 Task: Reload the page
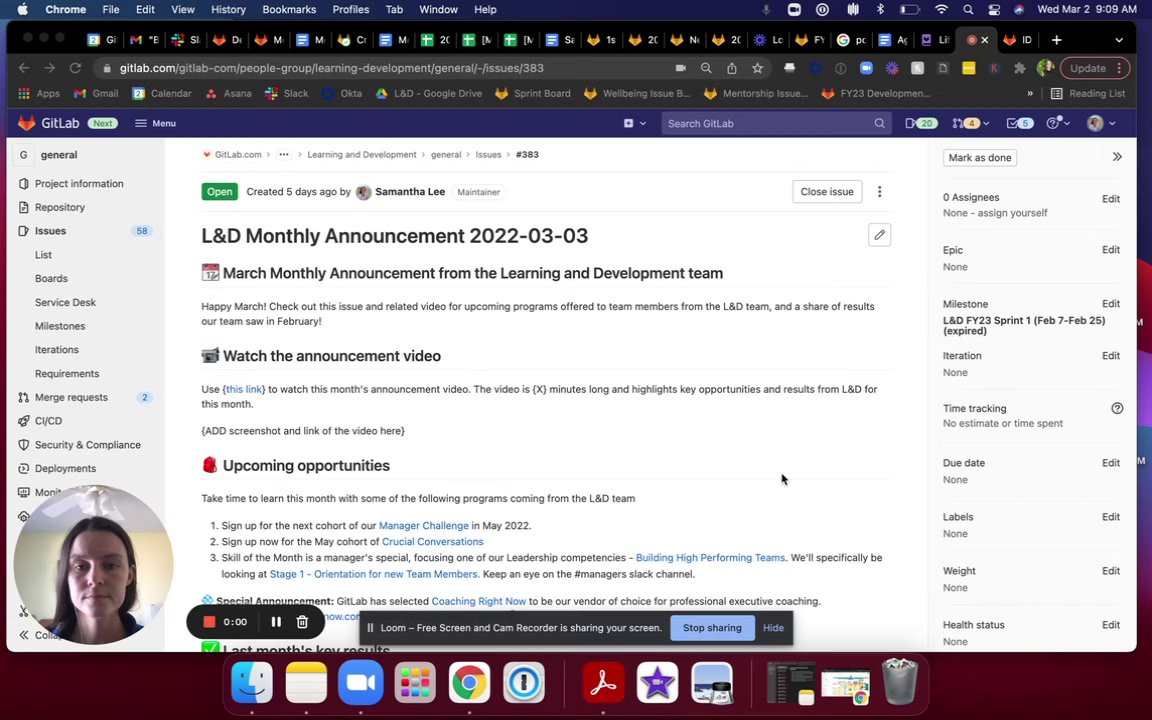coord(75,68)
